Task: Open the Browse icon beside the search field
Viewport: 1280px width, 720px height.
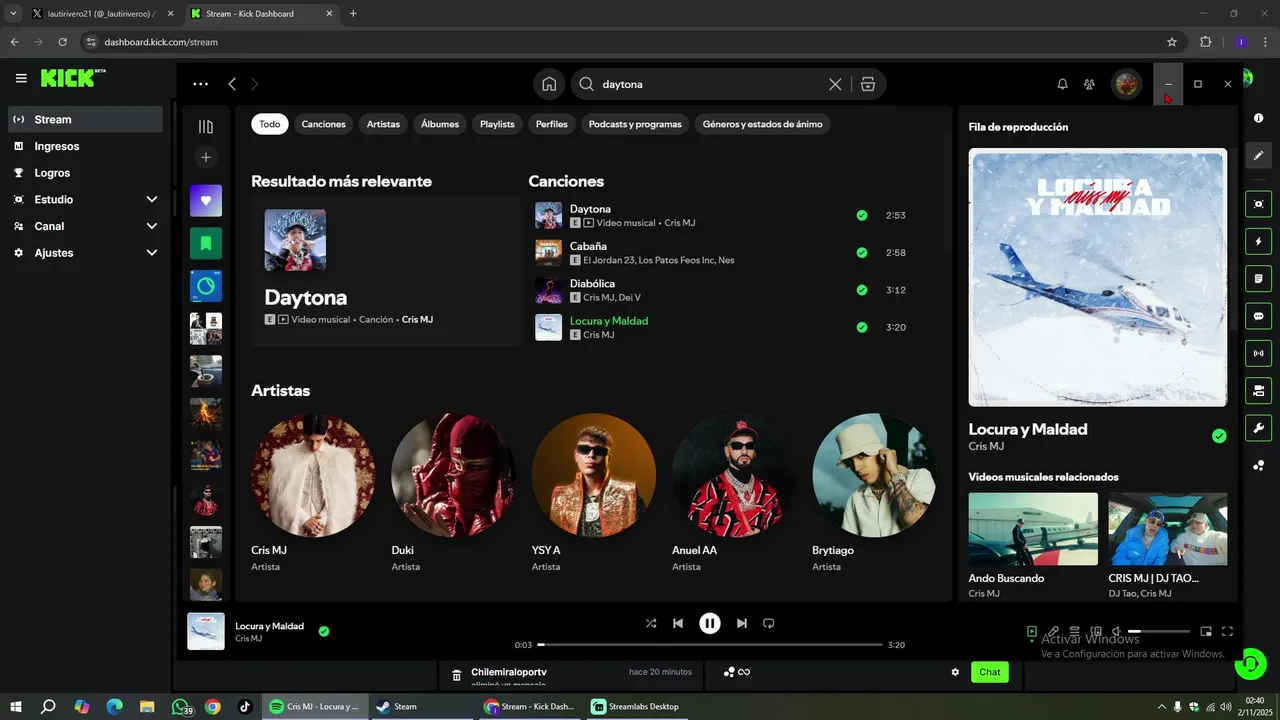Action: [867, 84]
